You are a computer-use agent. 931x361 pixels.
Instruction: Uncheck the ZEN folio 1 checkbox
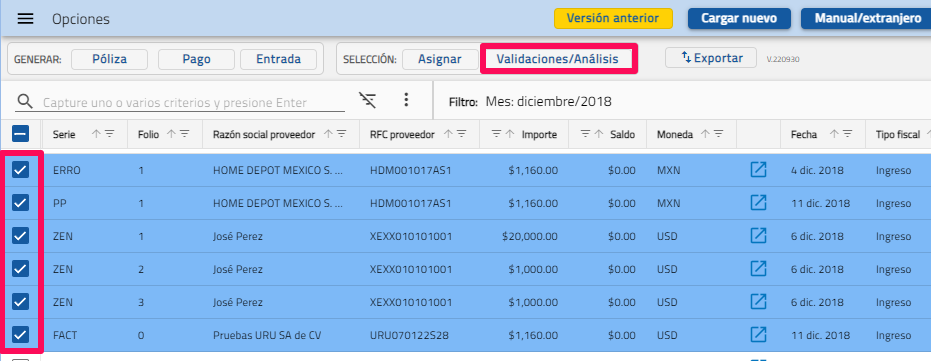[20, 236]
